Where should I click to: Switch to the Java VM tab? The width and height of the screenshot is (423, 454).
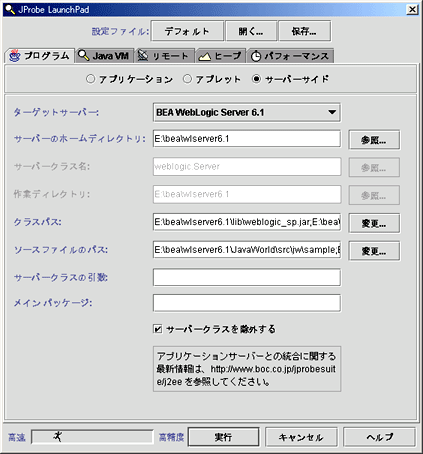click(105, 56)
